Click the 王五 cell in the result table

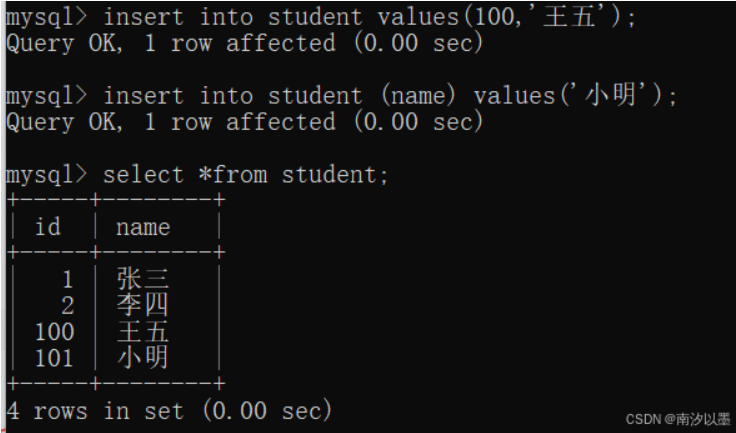point(143,331)
